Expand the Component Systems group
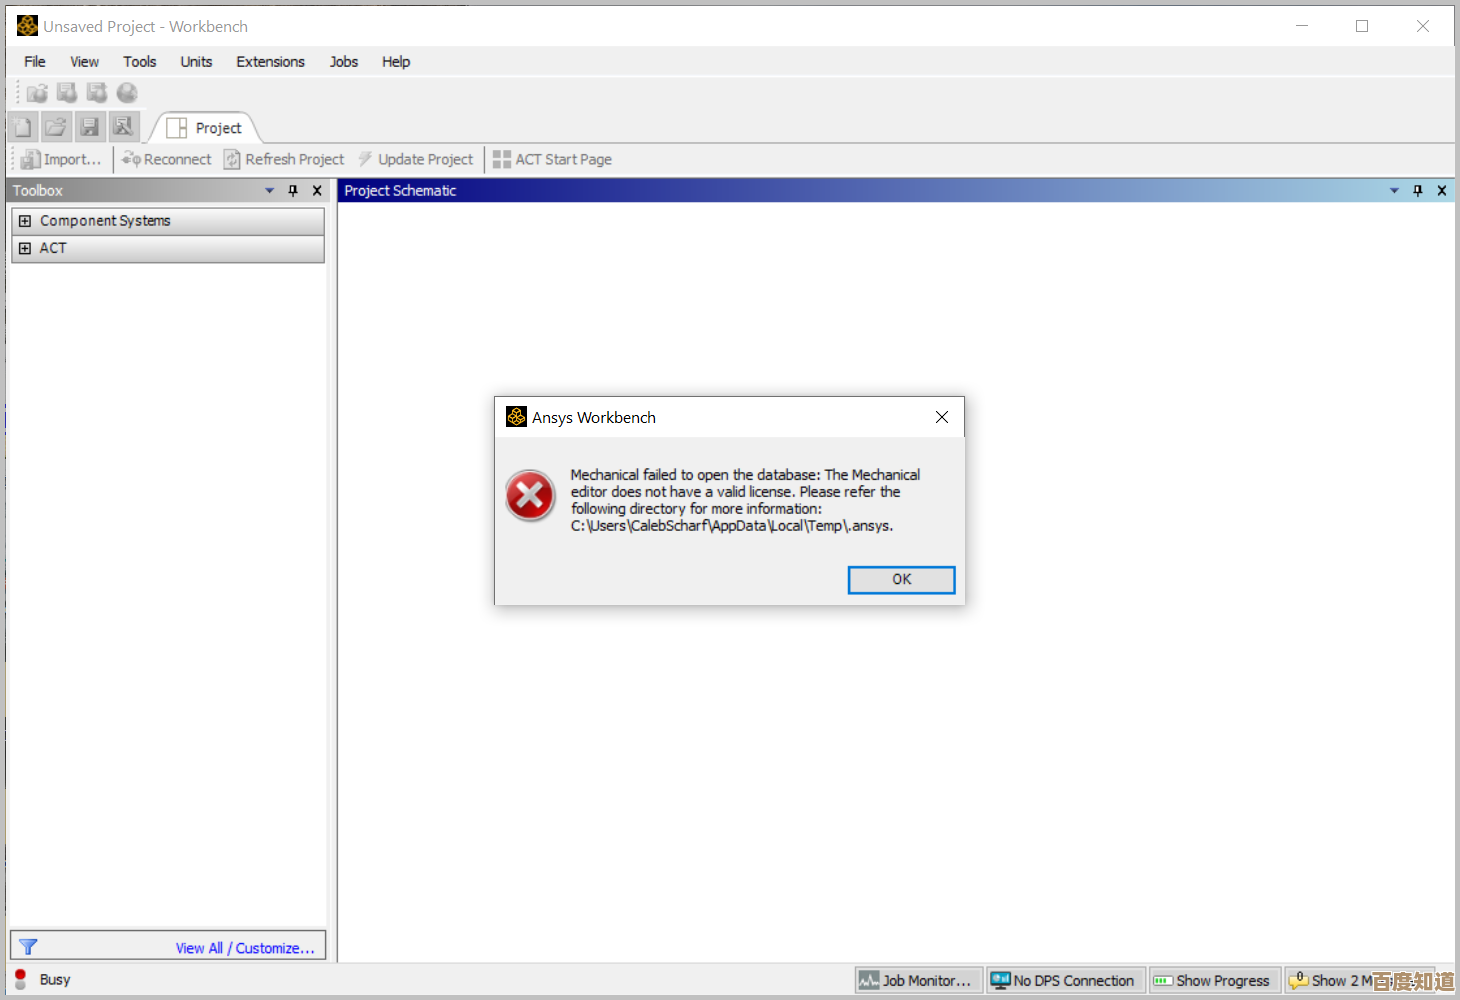Screen dimensions: 1460x1000 25,221
